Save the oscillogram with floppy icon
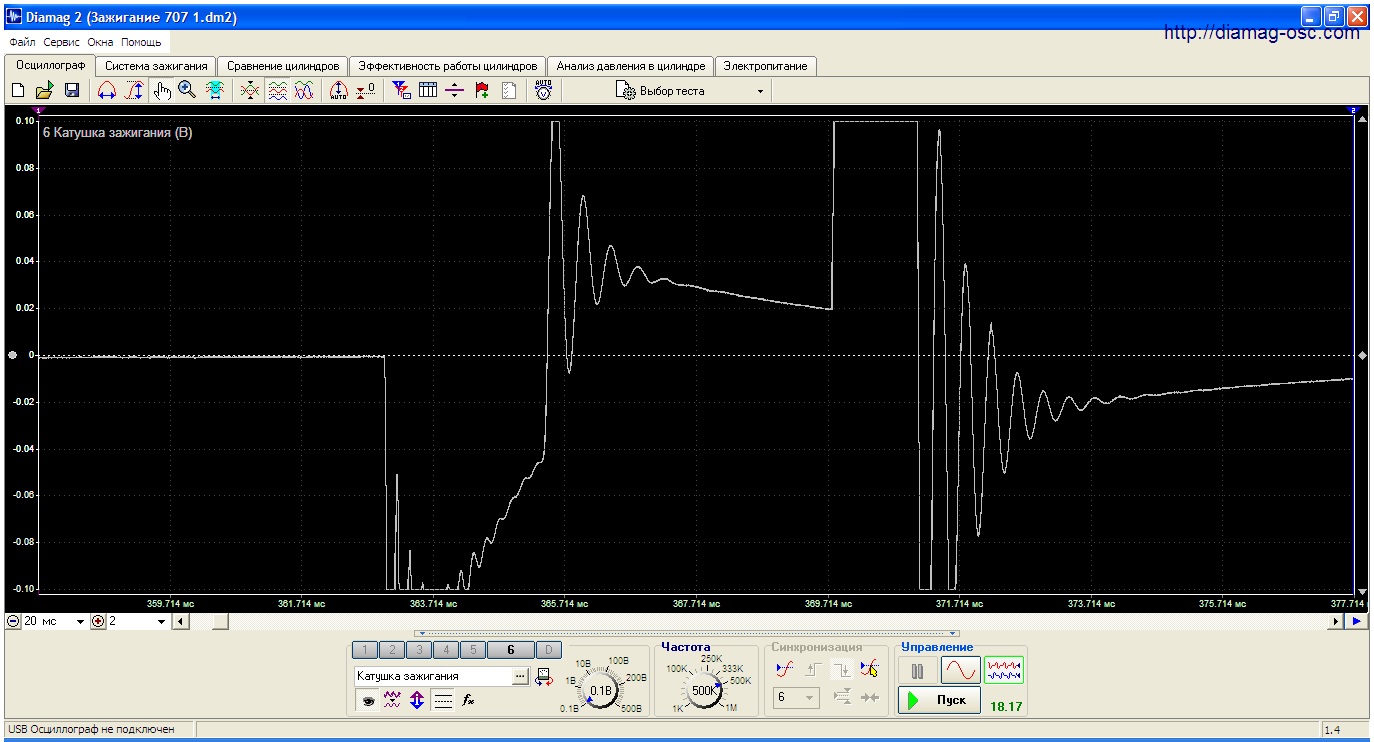This screenshot has width=1374, height=742. [x=72, y=90]
